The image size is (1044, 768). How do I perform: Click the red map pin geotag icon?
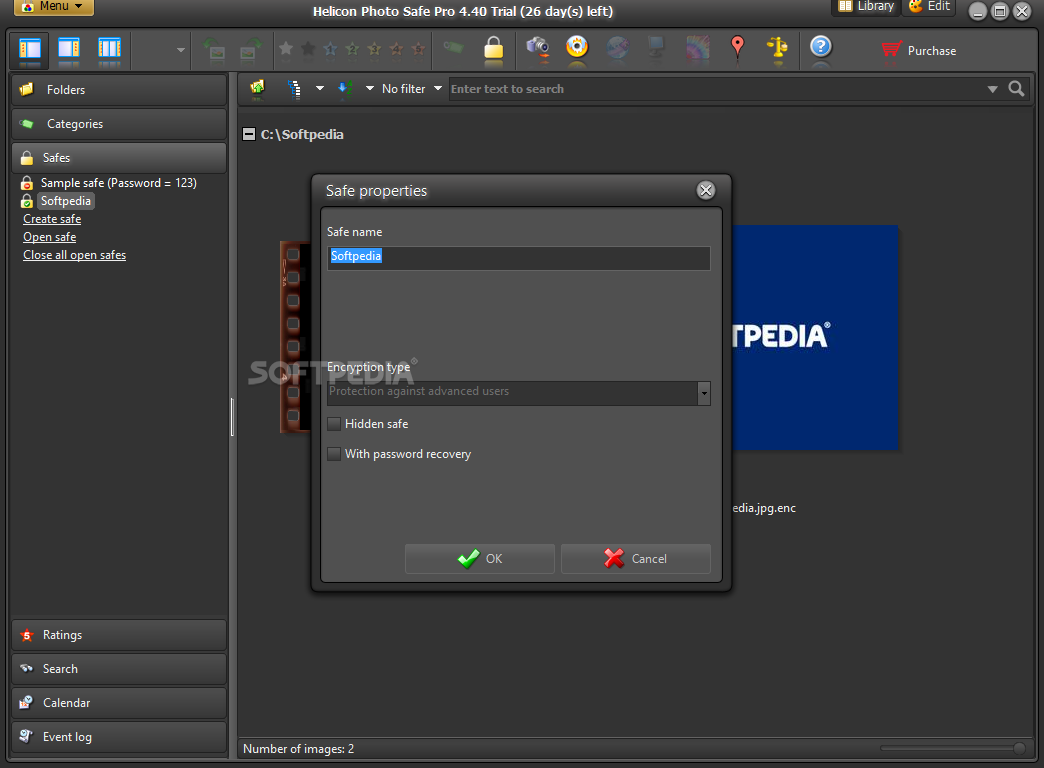click(737, 47)
